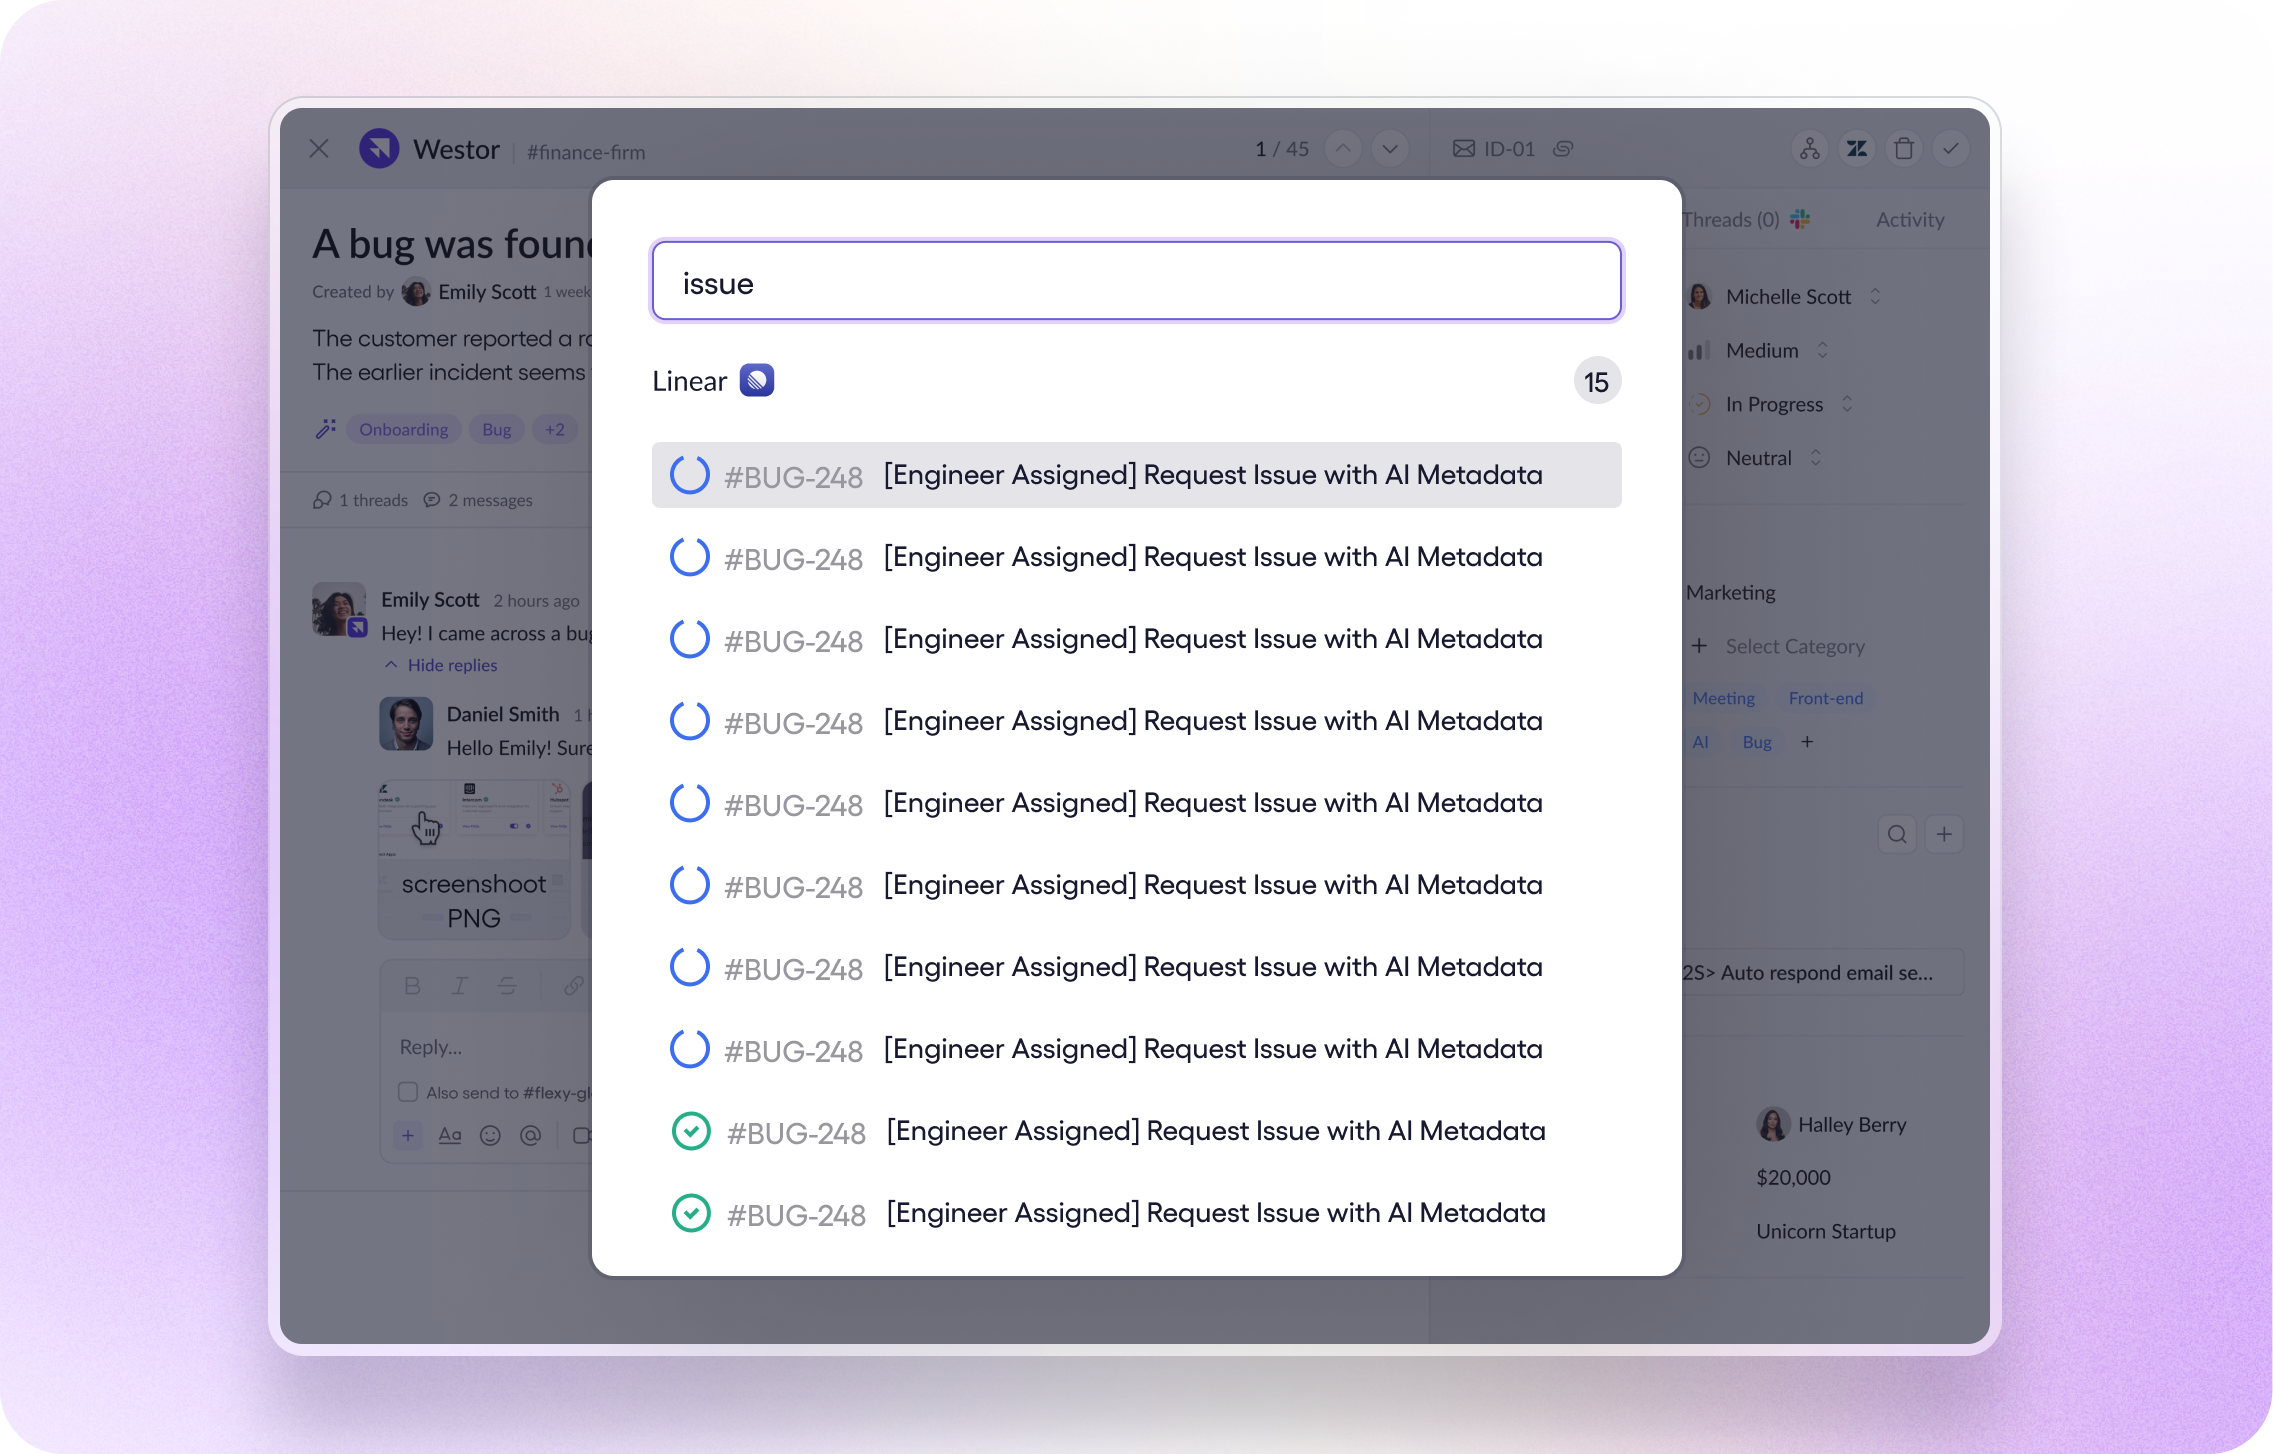Copy the ticket link icon after ID-01
The image size is (2273, 1454).
pyautogui.click(x=1563, y=149)
